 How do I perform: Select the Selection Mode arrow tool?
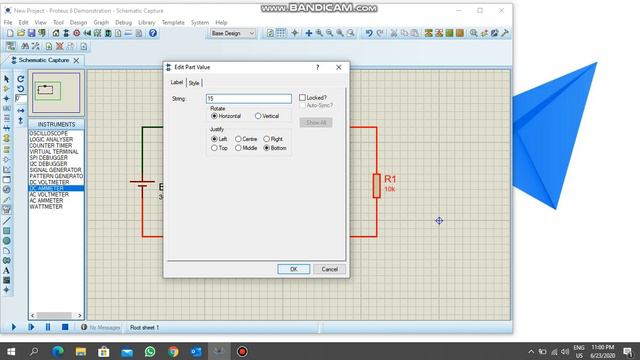[7, 78]
